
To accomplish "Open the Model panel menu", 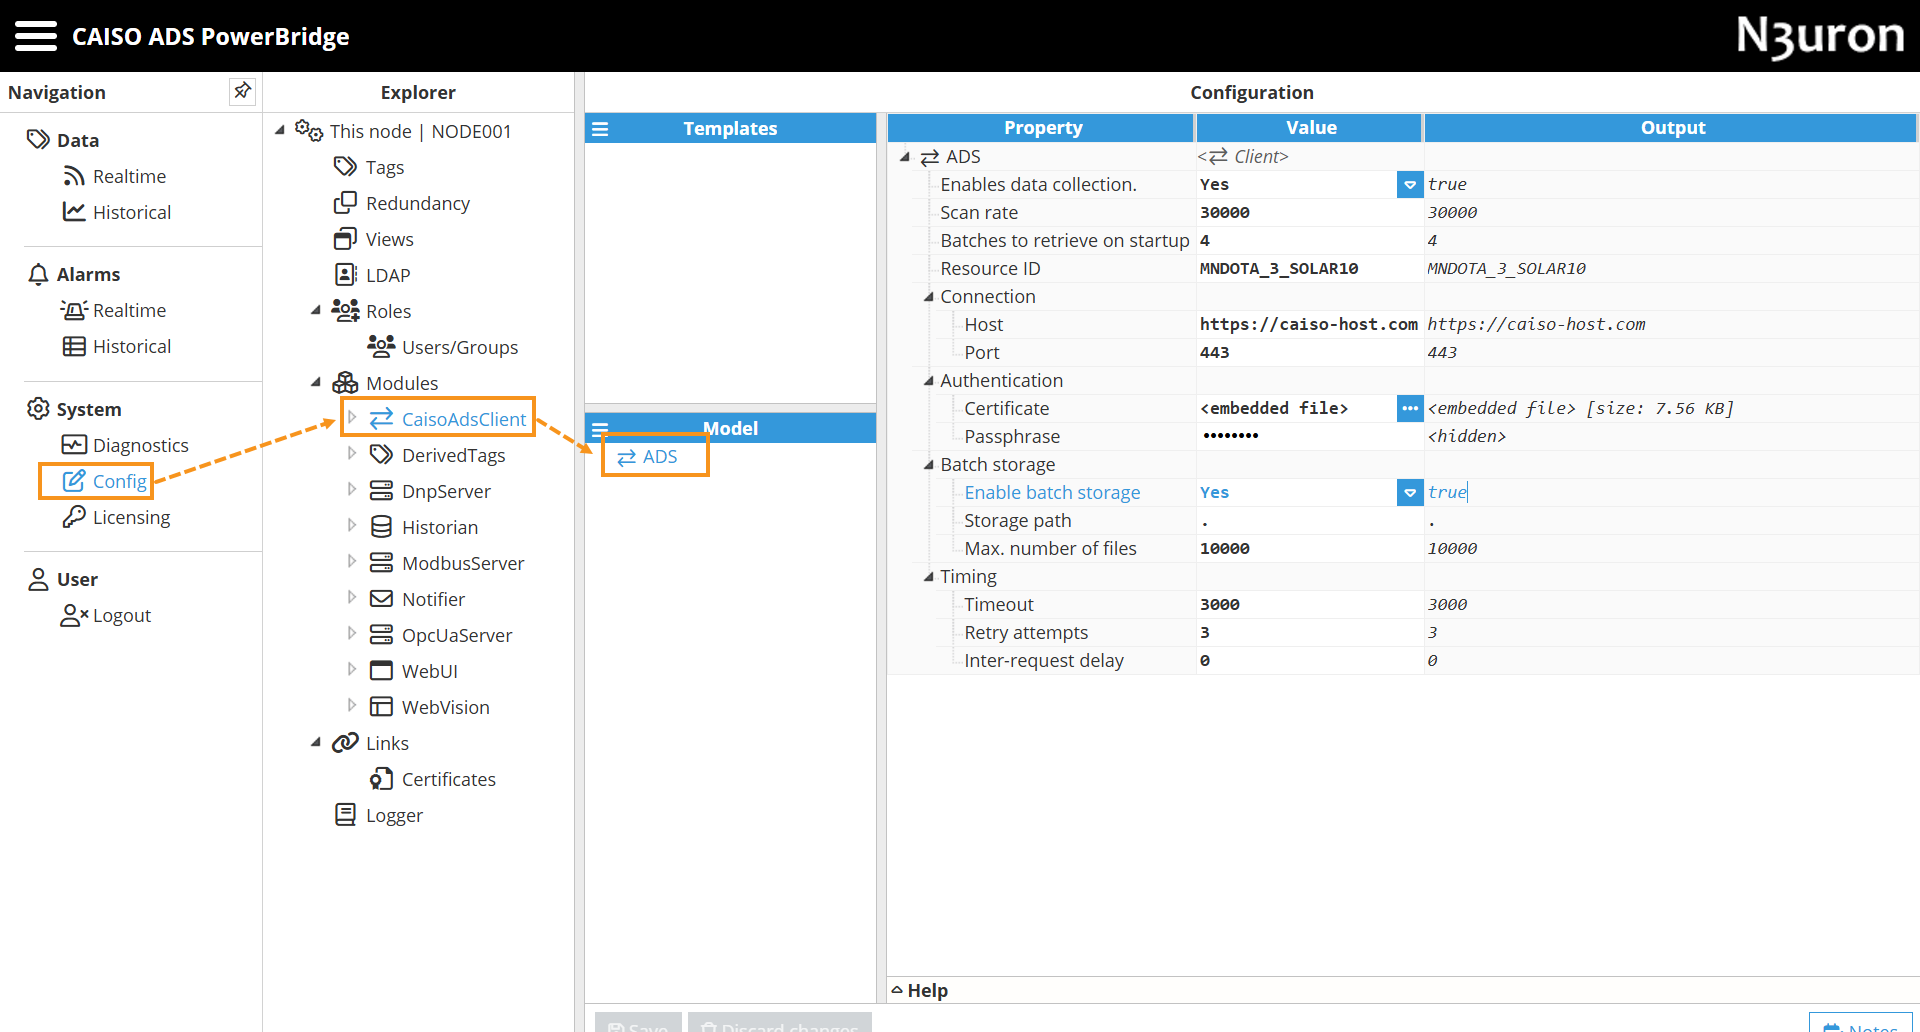I will click(600, 429).
